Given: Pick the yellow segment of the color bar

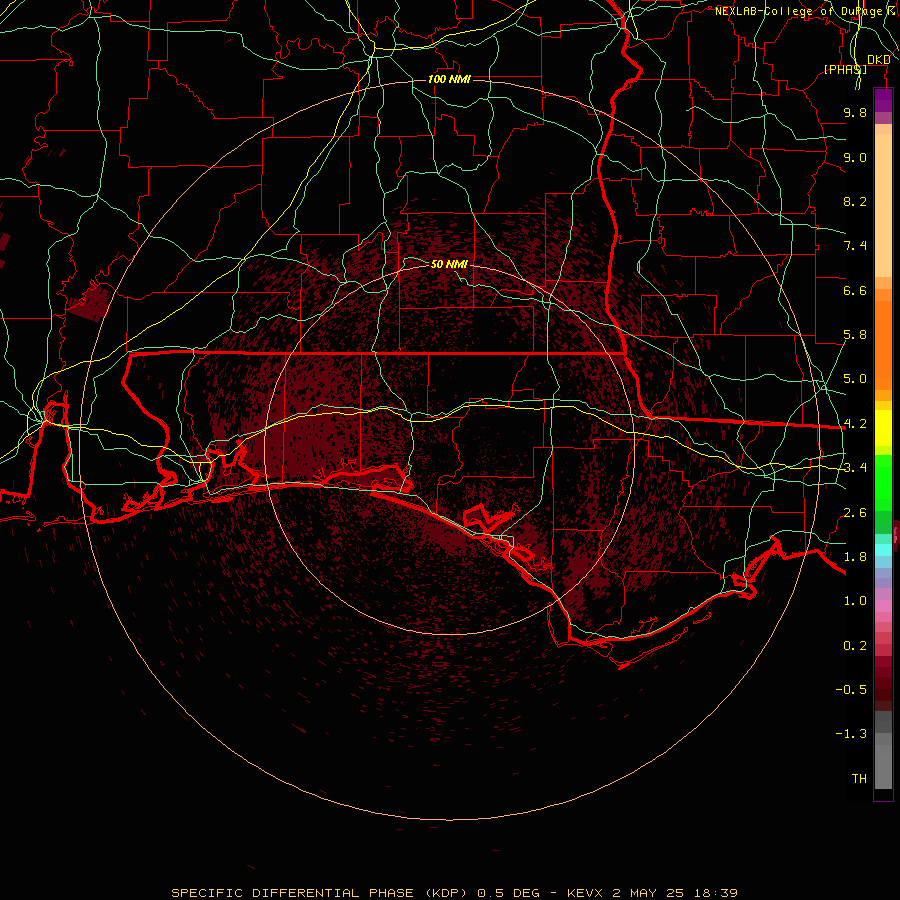Looking at the screenshot, I should click(x=883, y=428).
